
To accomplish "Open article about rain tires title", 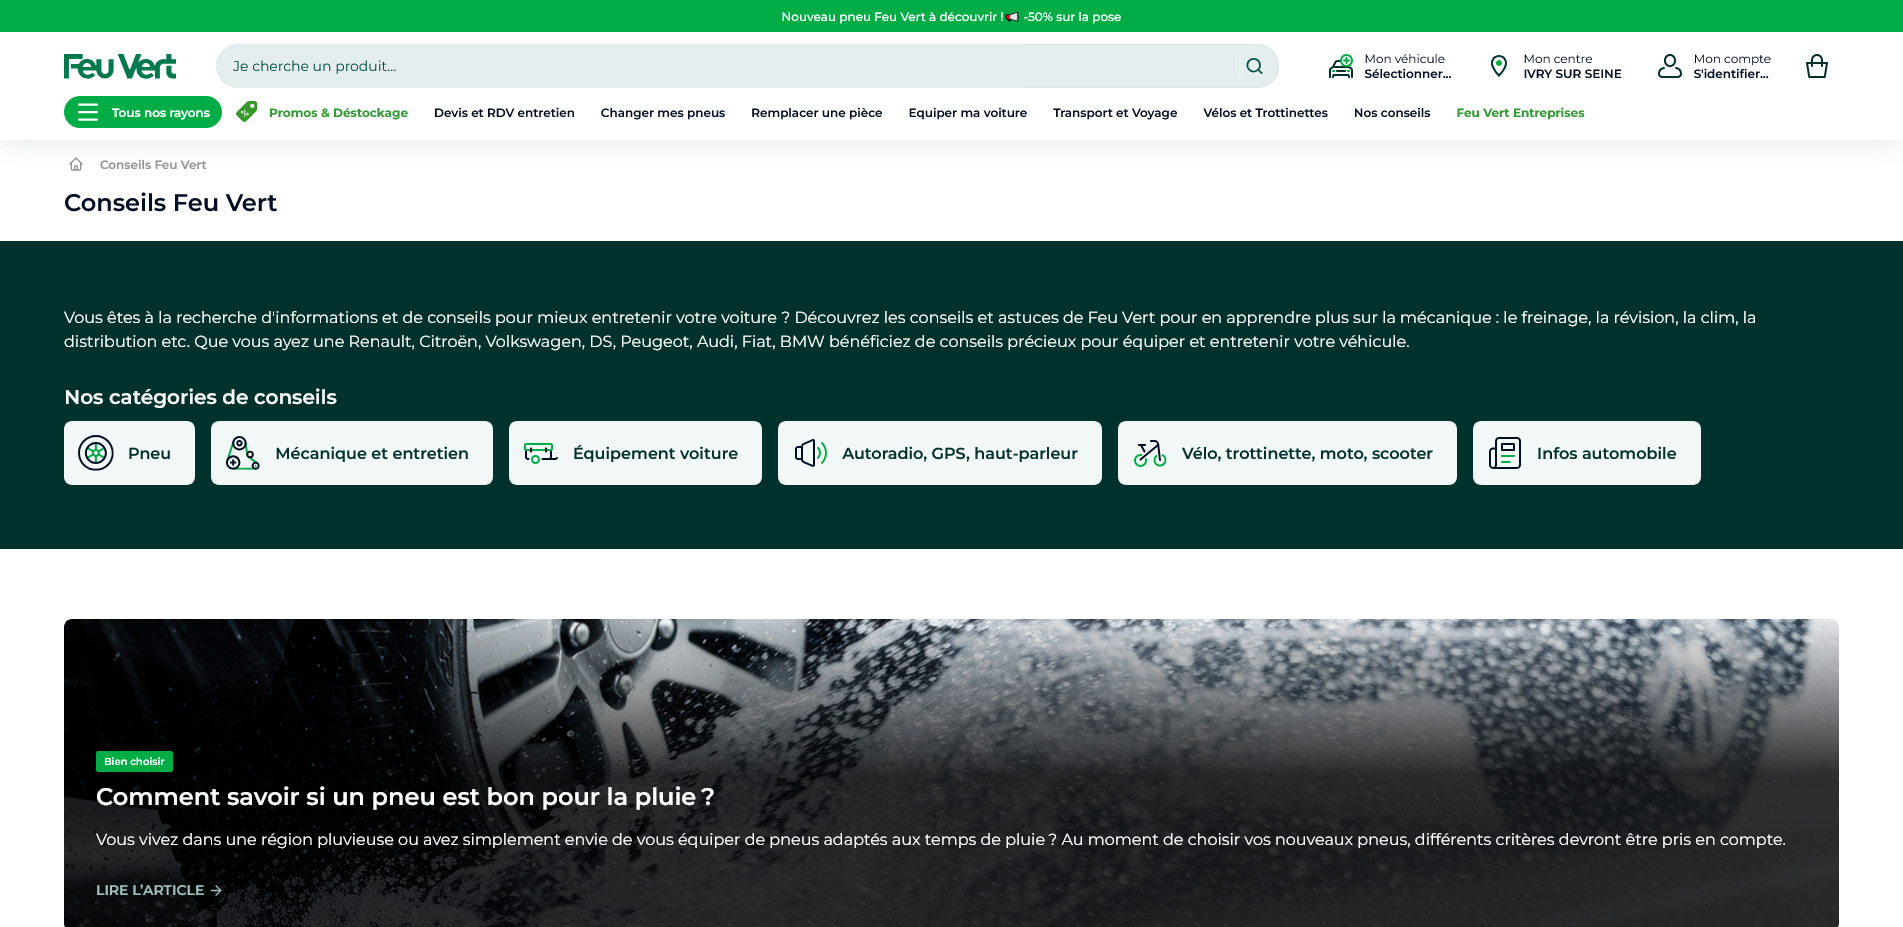I will [405, 797].
